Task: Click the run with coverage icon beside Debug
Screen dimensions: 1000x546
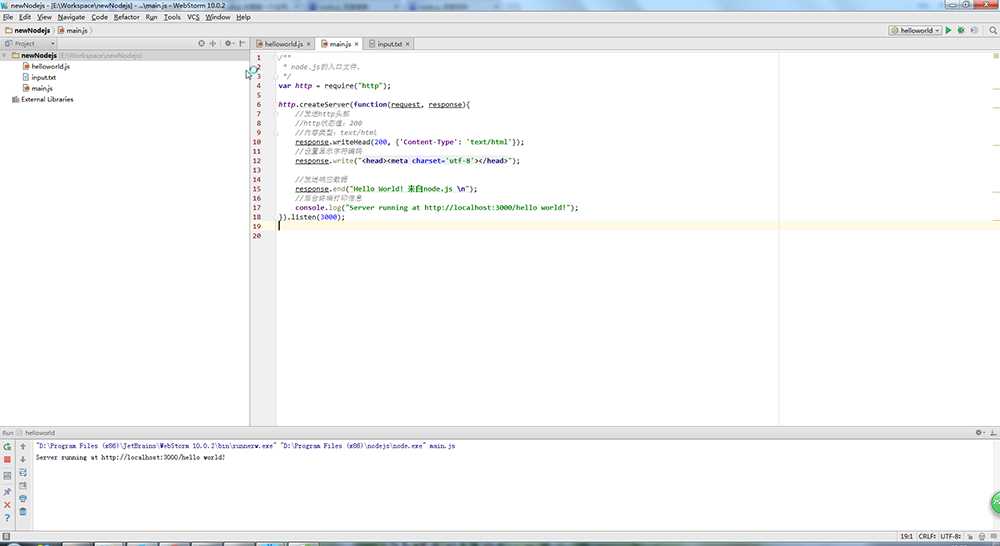Action: click(974, 30)
